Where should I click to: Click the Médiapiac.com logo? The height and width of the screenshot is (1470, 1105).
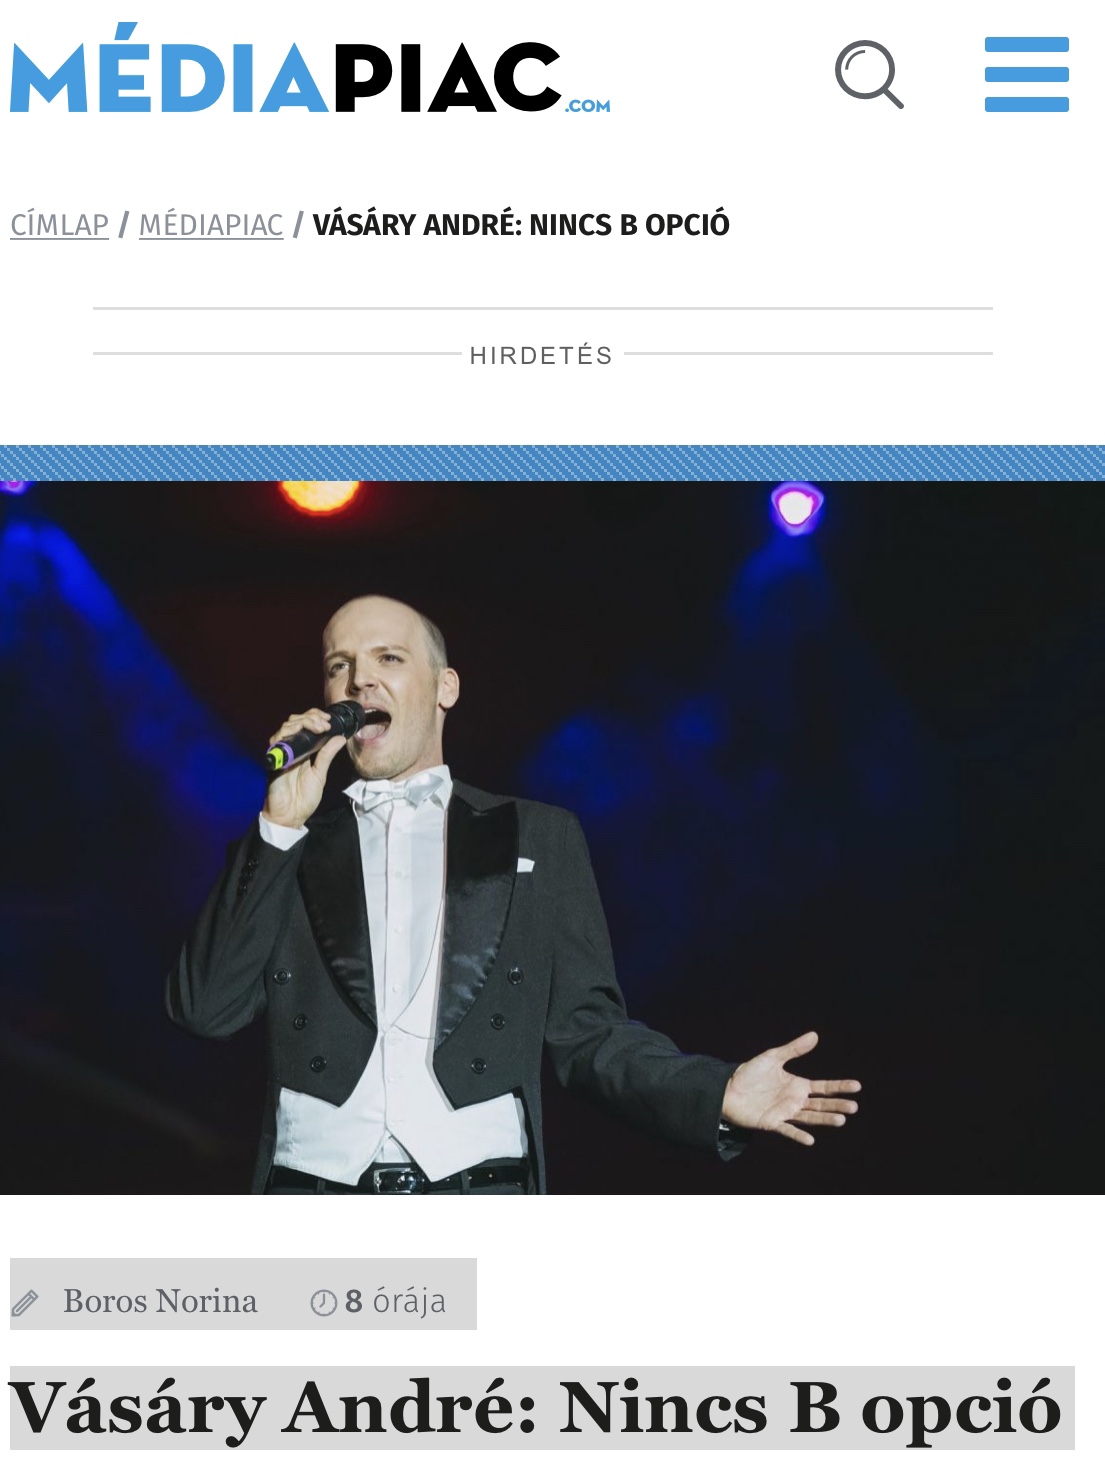coord(310,69)
